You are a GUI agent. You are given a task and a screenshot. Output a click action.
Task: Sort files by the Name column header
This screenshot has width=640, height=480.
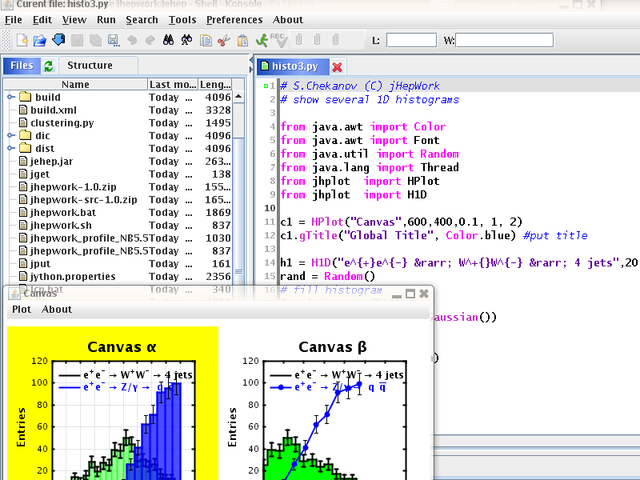pos(75,85)
